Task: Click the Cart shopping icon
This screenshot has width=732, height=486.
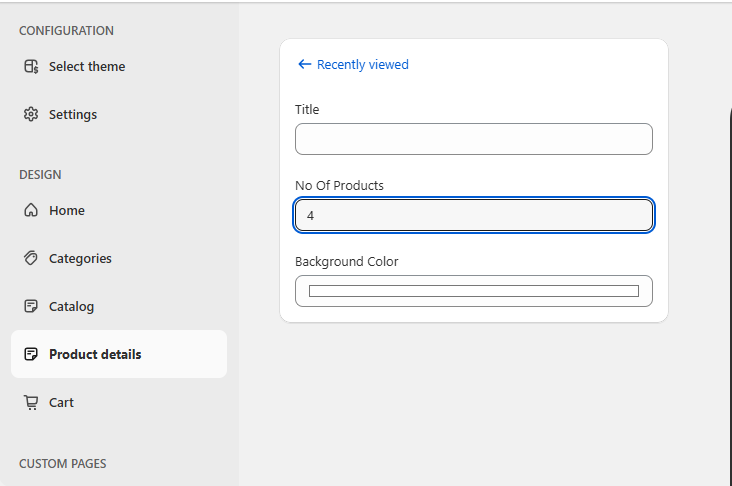Action: pyautogui.click(x=31, y=402)
